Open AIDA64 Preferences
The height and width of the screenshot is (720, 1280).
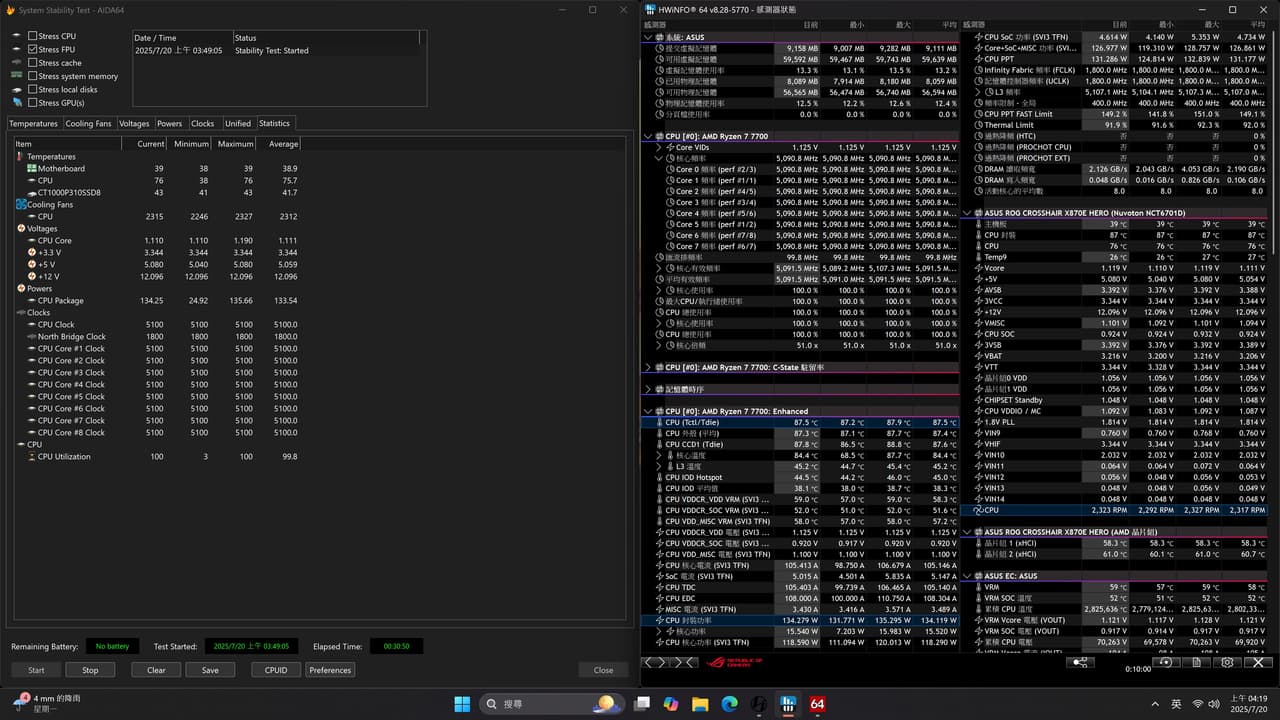(x=330, y=670)
